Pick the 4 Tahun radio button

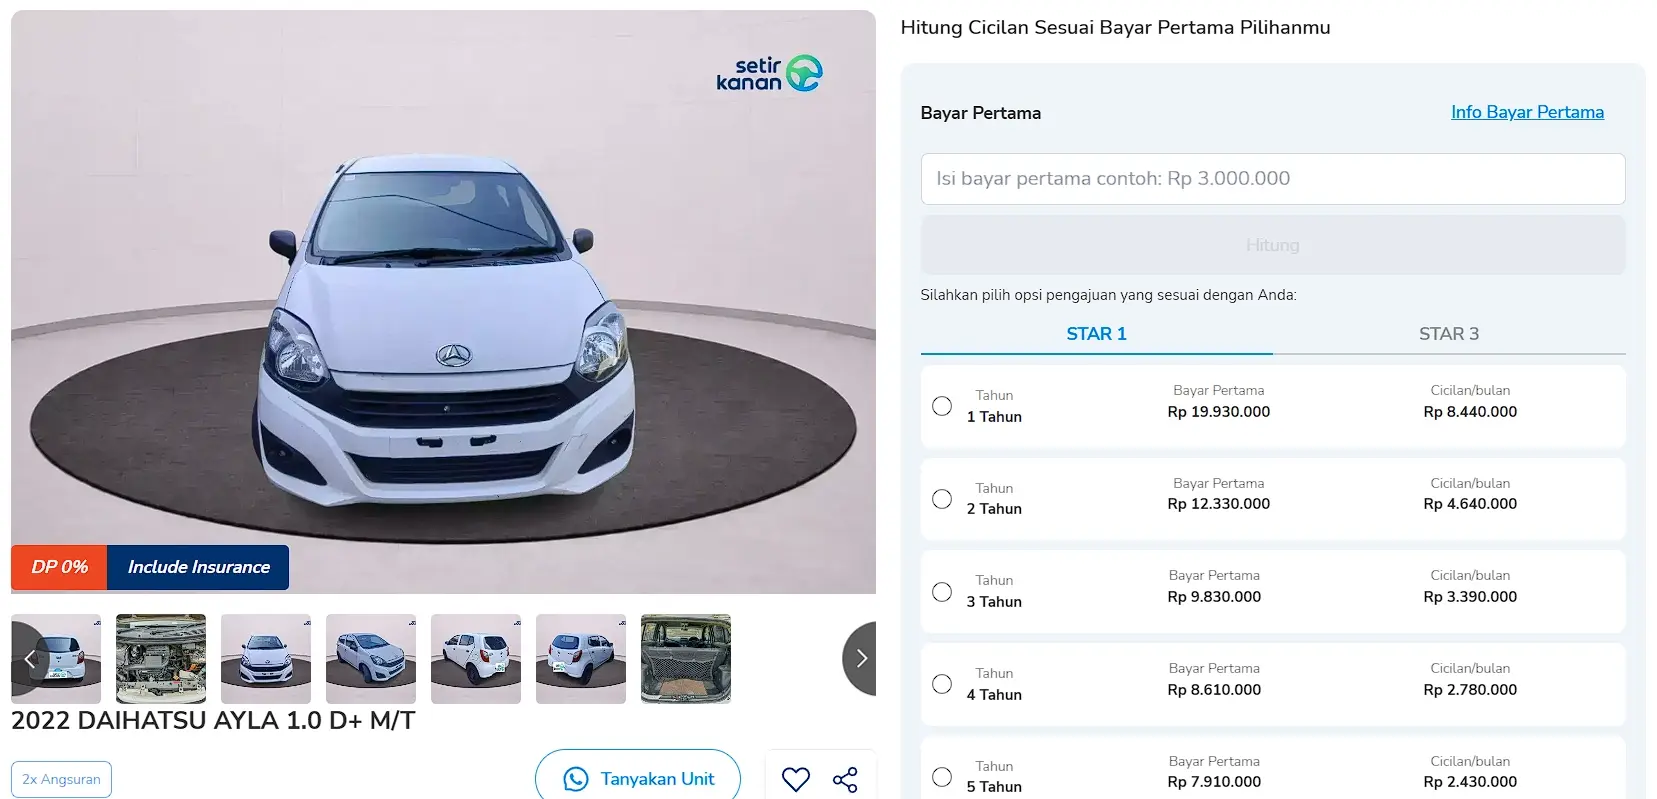942,684
